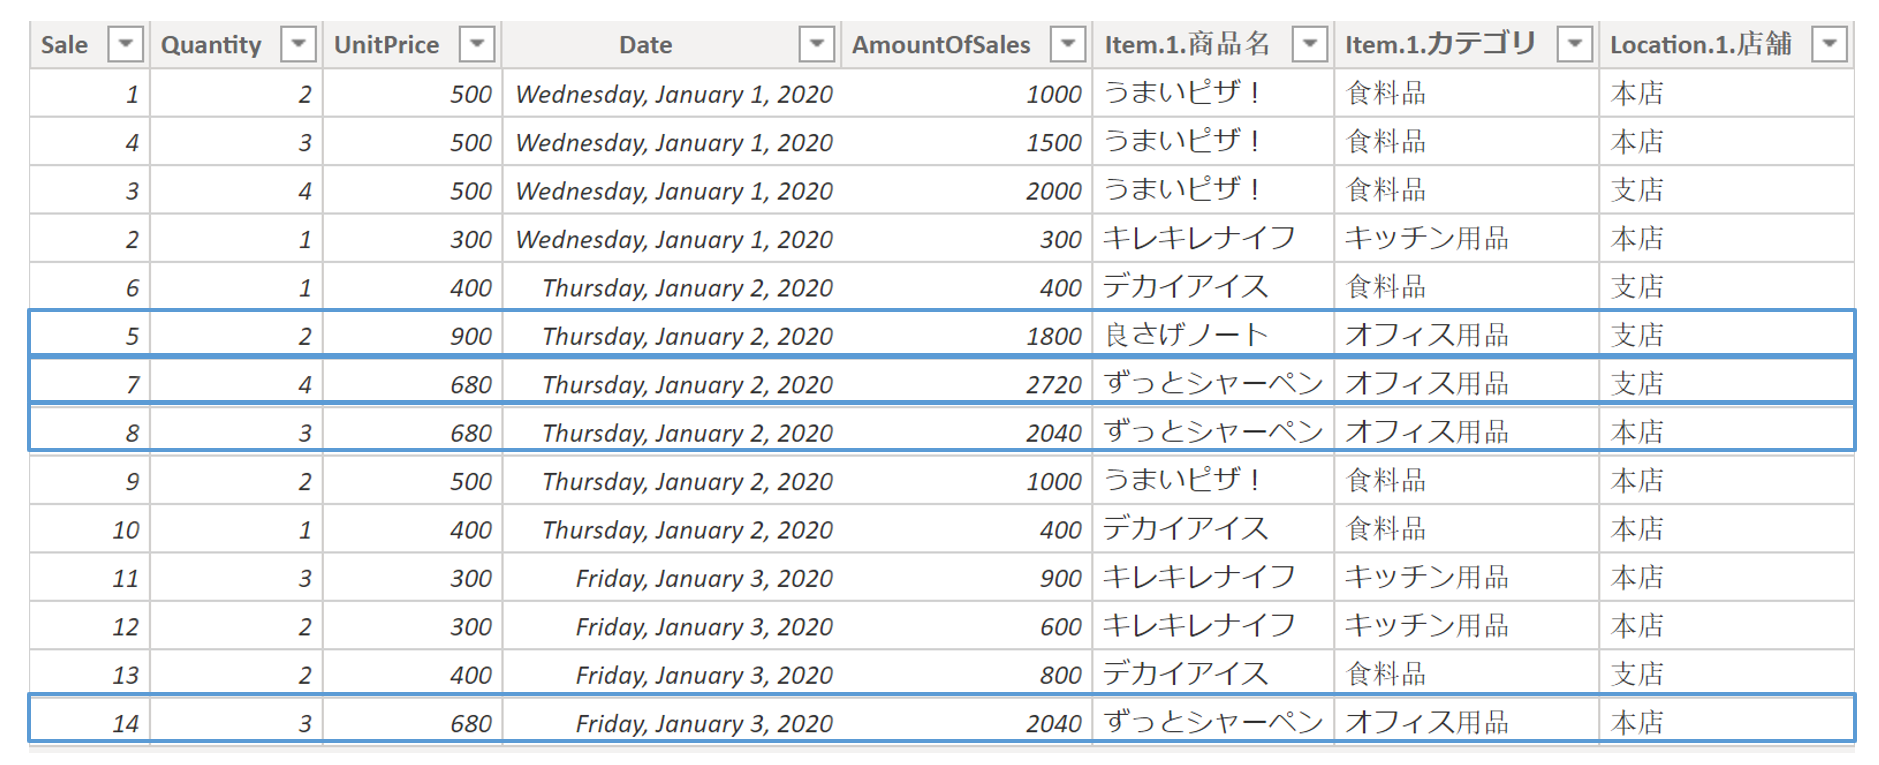
Task: Click the AmountOfSales column header text
Action: (940, 45)
